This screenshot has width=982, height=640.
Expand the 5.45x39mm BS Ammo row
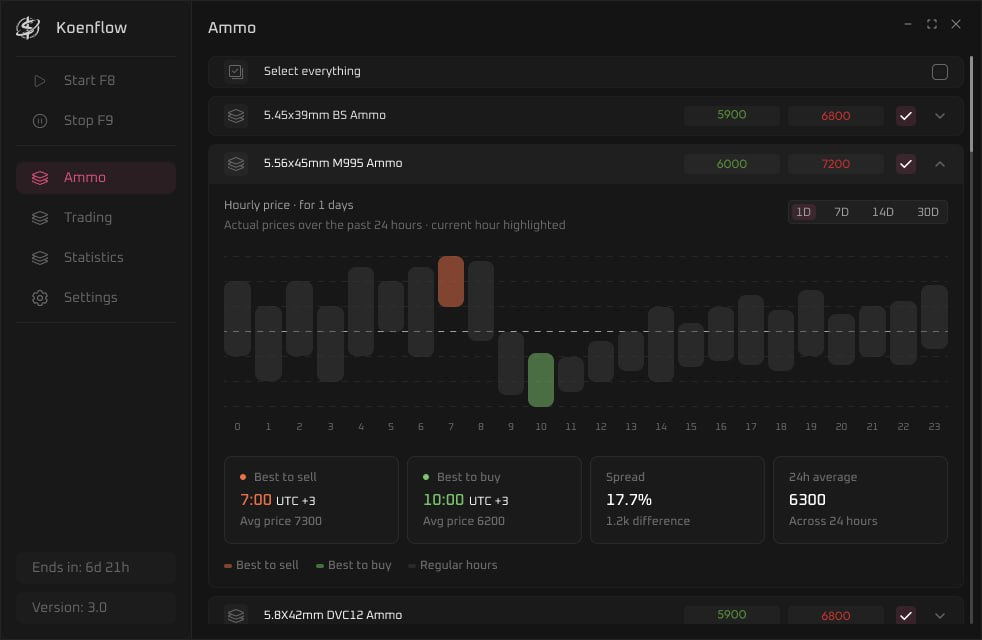939,116
